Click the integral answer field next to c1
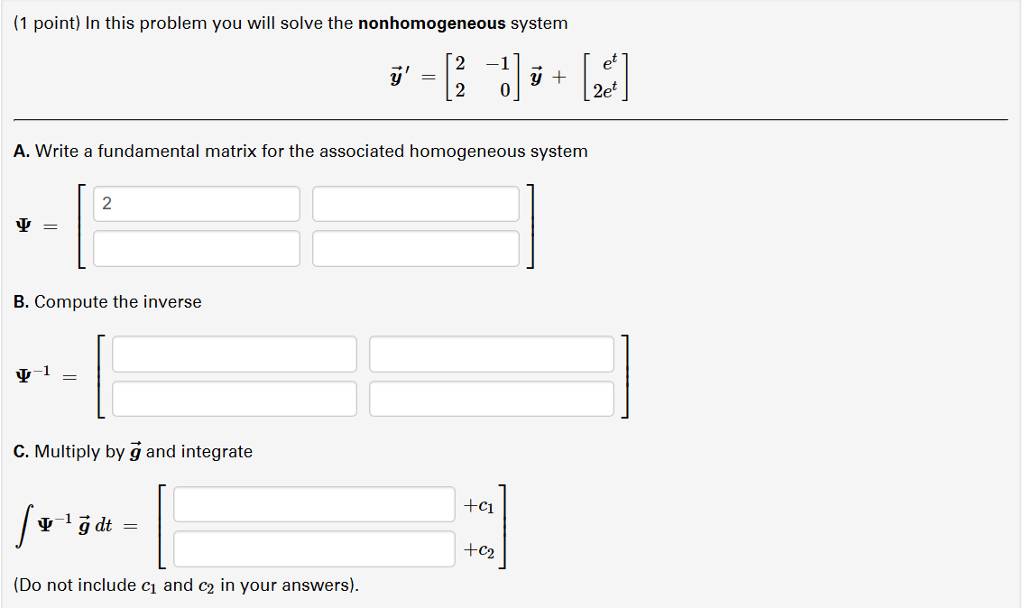This screenshot has width=1024, height=608. (314, 504)
